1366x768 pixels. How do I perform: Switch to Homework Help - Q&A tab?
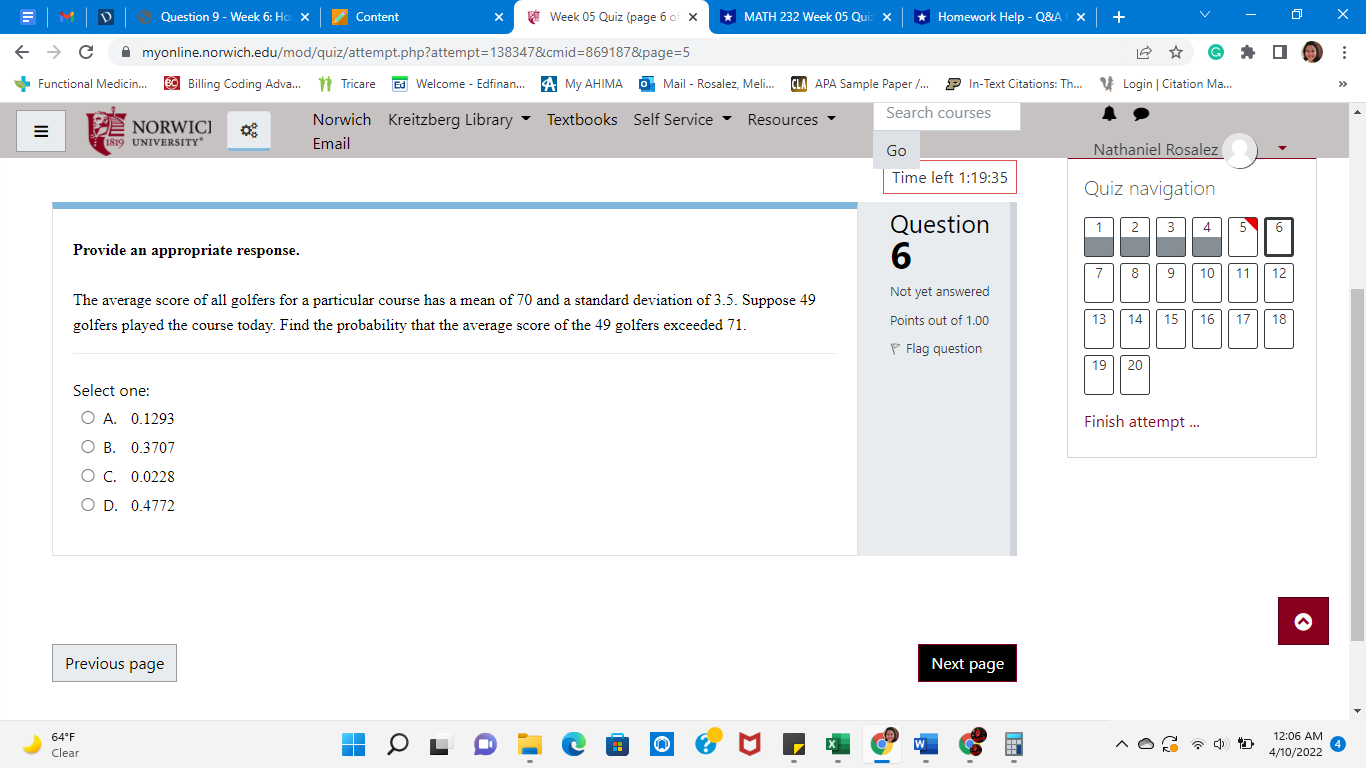pyautogui.click(x=998, y=17)
